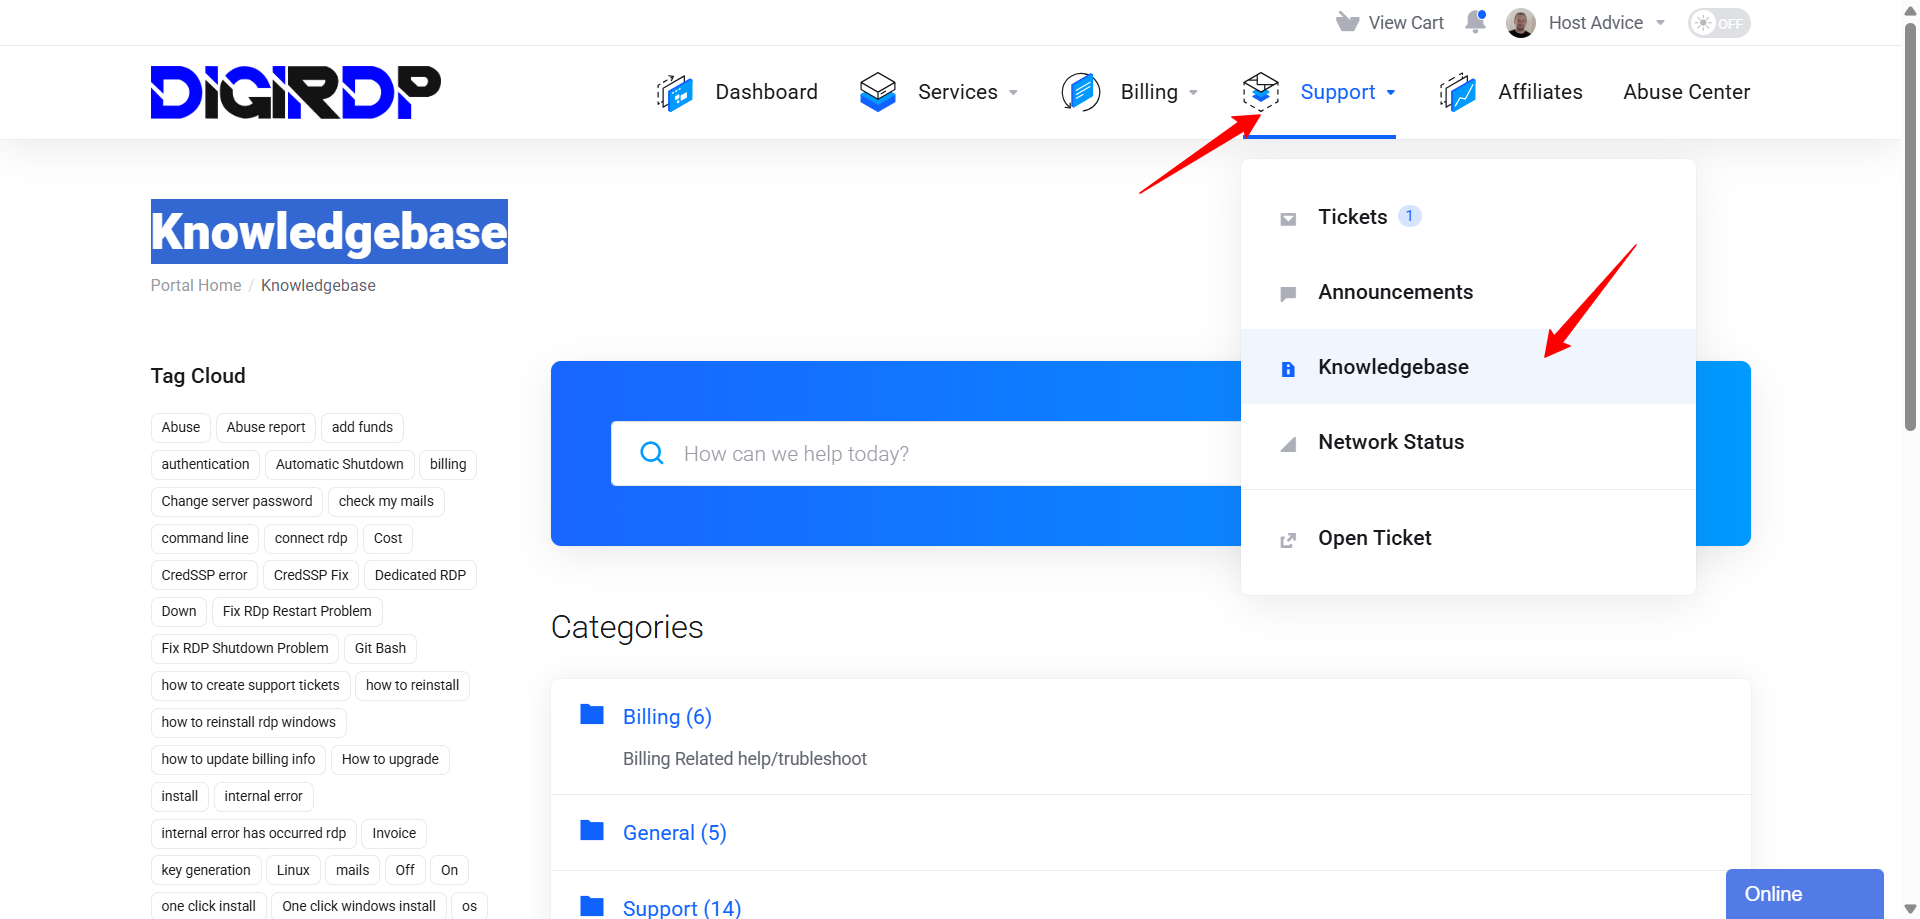Click the CredSSP error tag
Viewport: 1920px width, 919px height.
tap(204, 575)
